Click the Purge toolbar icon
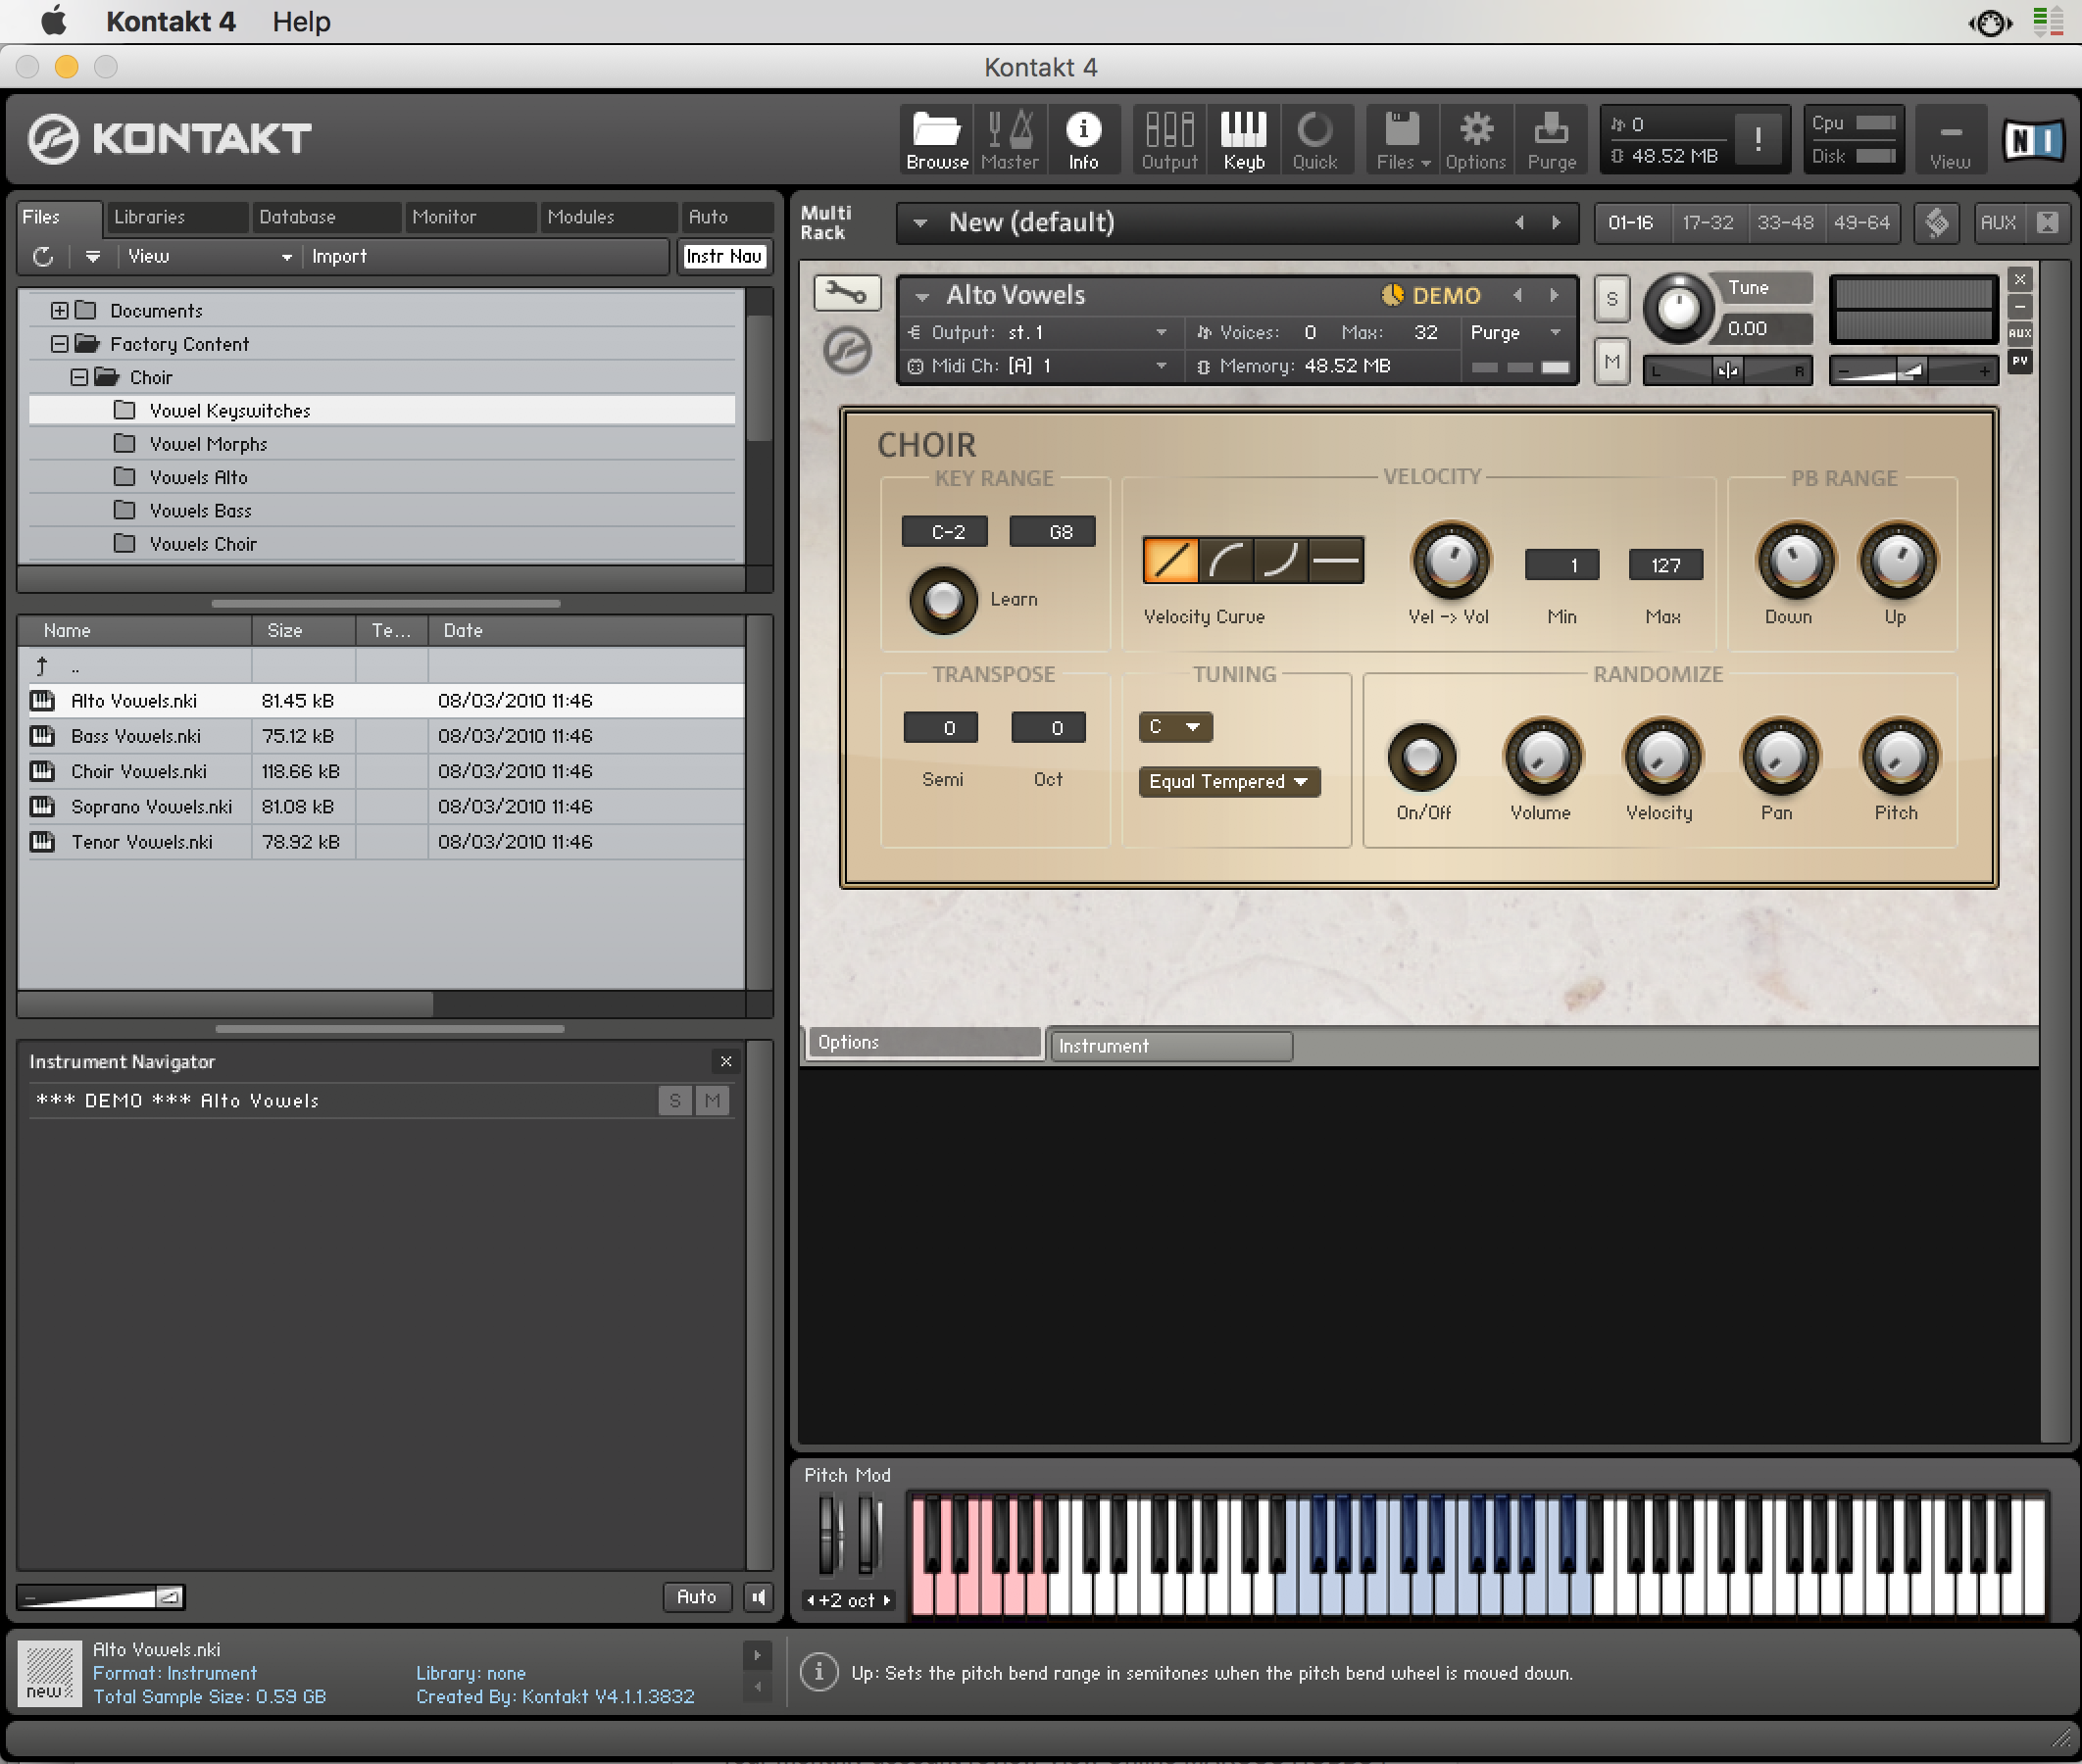This screenshot has width=2082, height=1764. 1550,139
